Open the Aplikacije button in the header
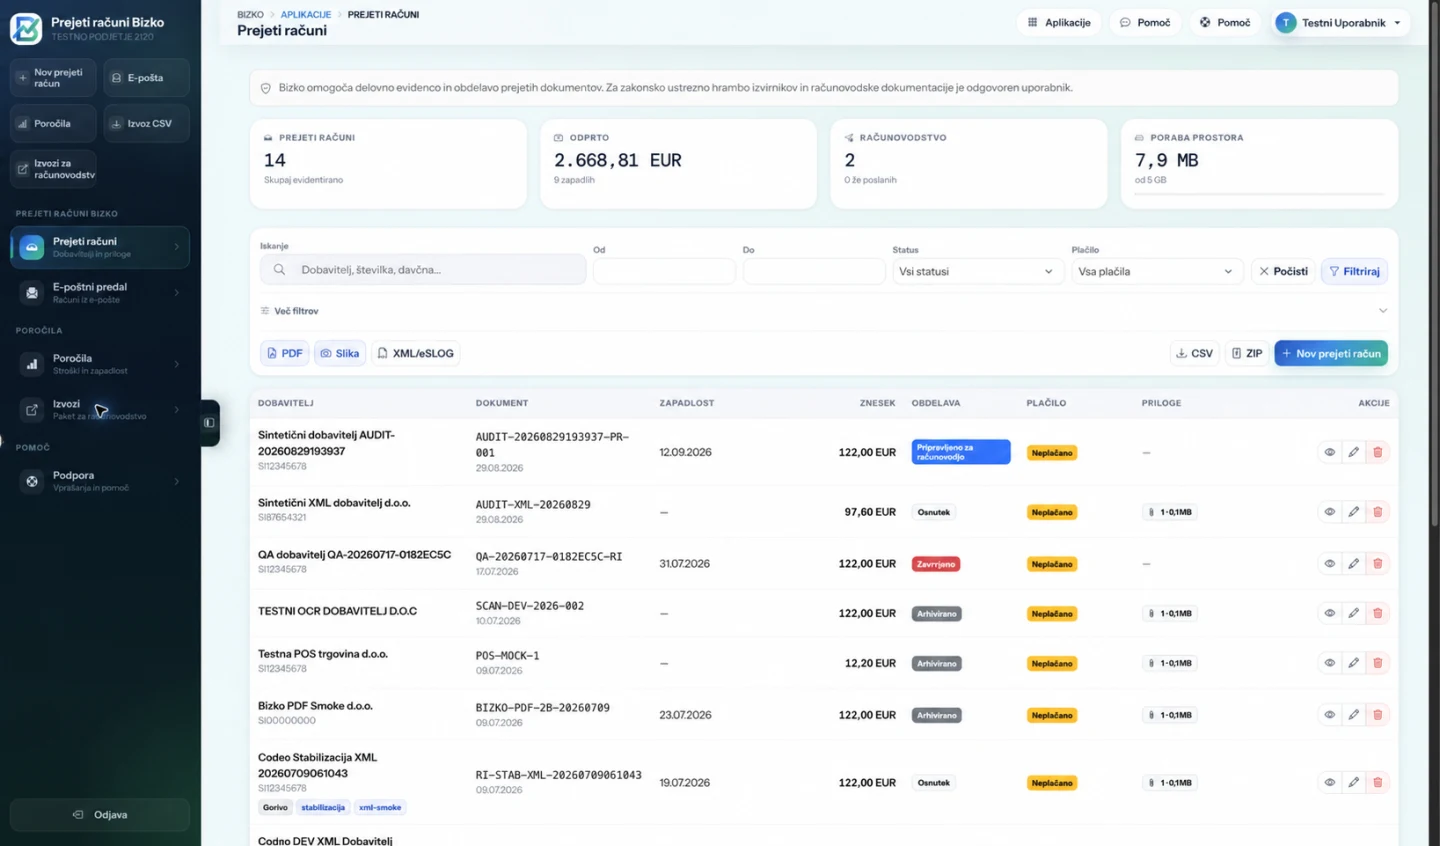This screenshot has height=846, width=1440. click(1059, 22)
